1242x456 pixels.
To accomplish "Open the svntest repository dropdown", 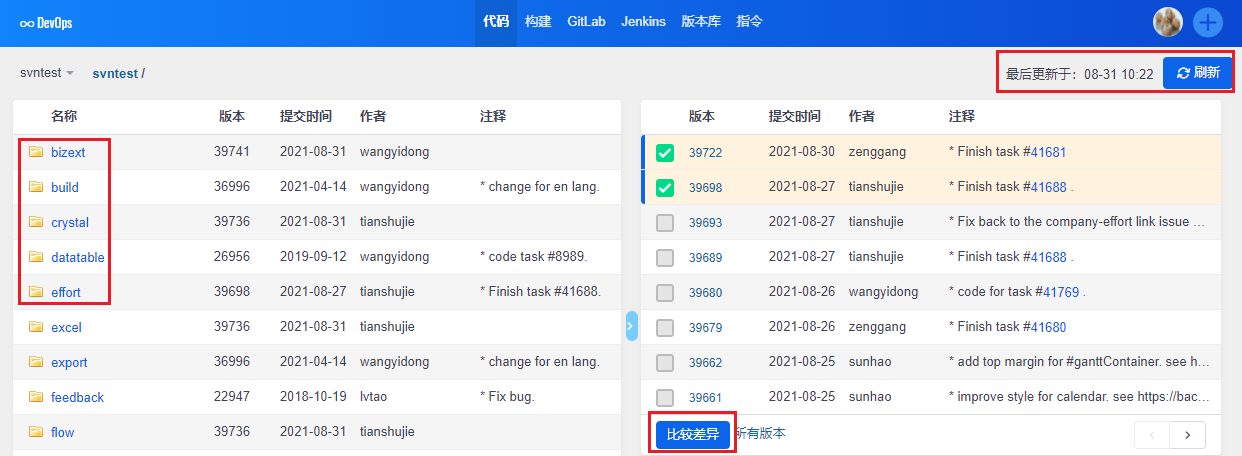I will 47,73.
